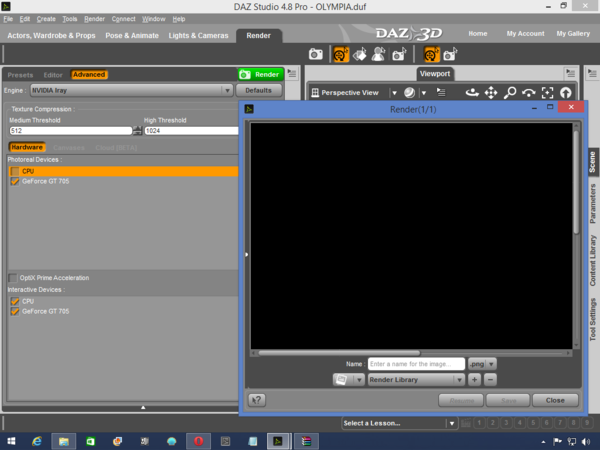Screen dimensions: 600x450
Task: Open the Create menu
Action: (46, 19)
